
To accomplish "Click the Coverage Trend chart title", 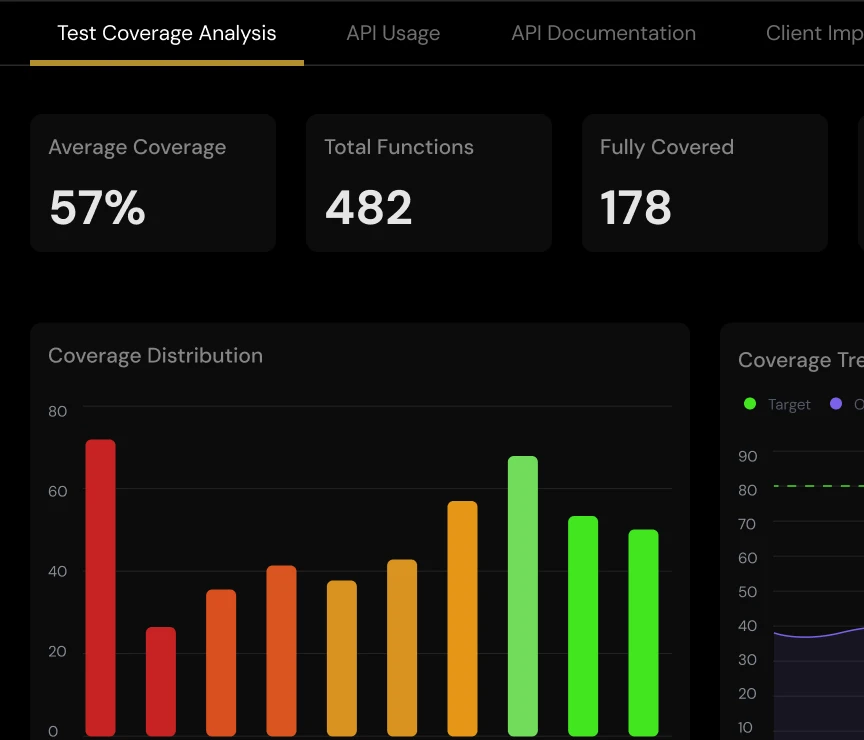I will (x=799, y=360).
